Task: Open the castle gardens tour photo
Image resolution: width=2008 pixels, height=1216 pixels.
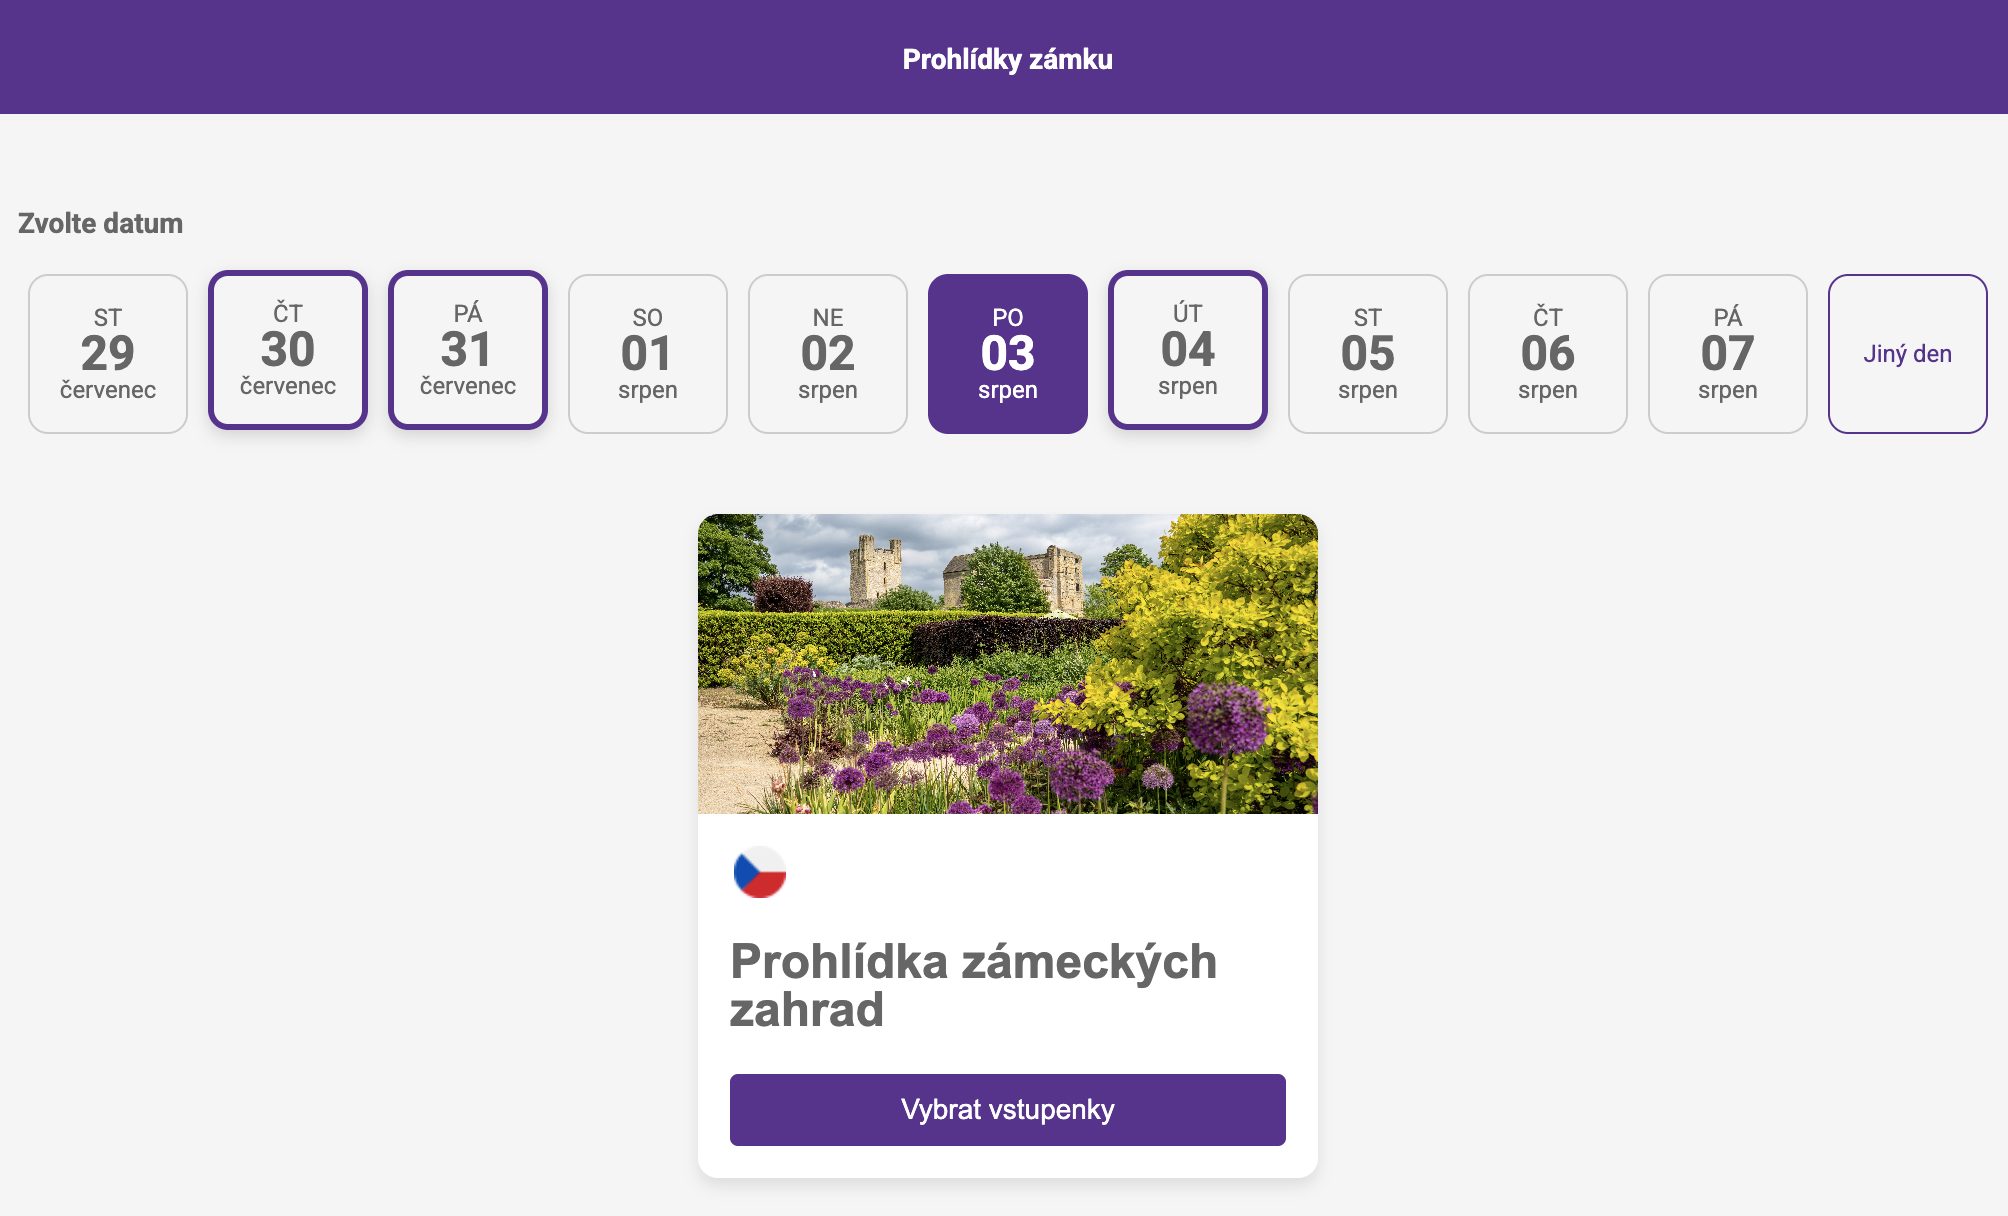Action: click(1008, 664)
